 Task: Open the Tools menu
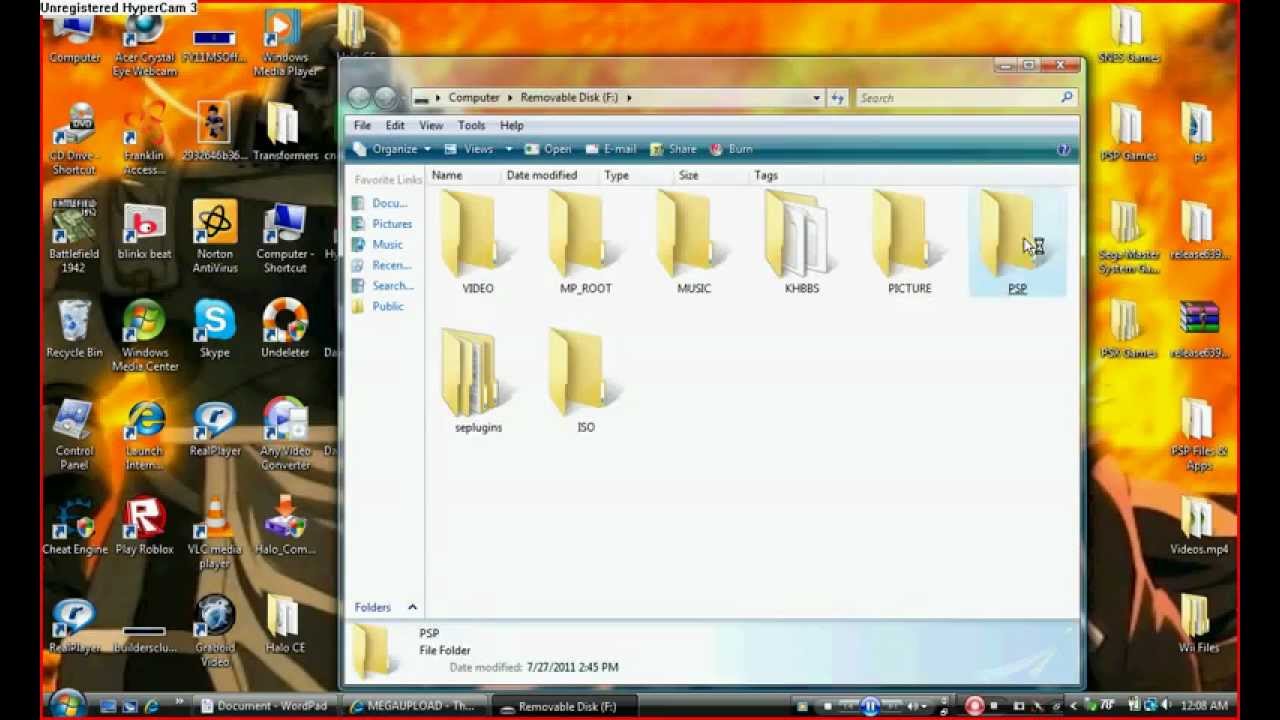pos(471,126)
